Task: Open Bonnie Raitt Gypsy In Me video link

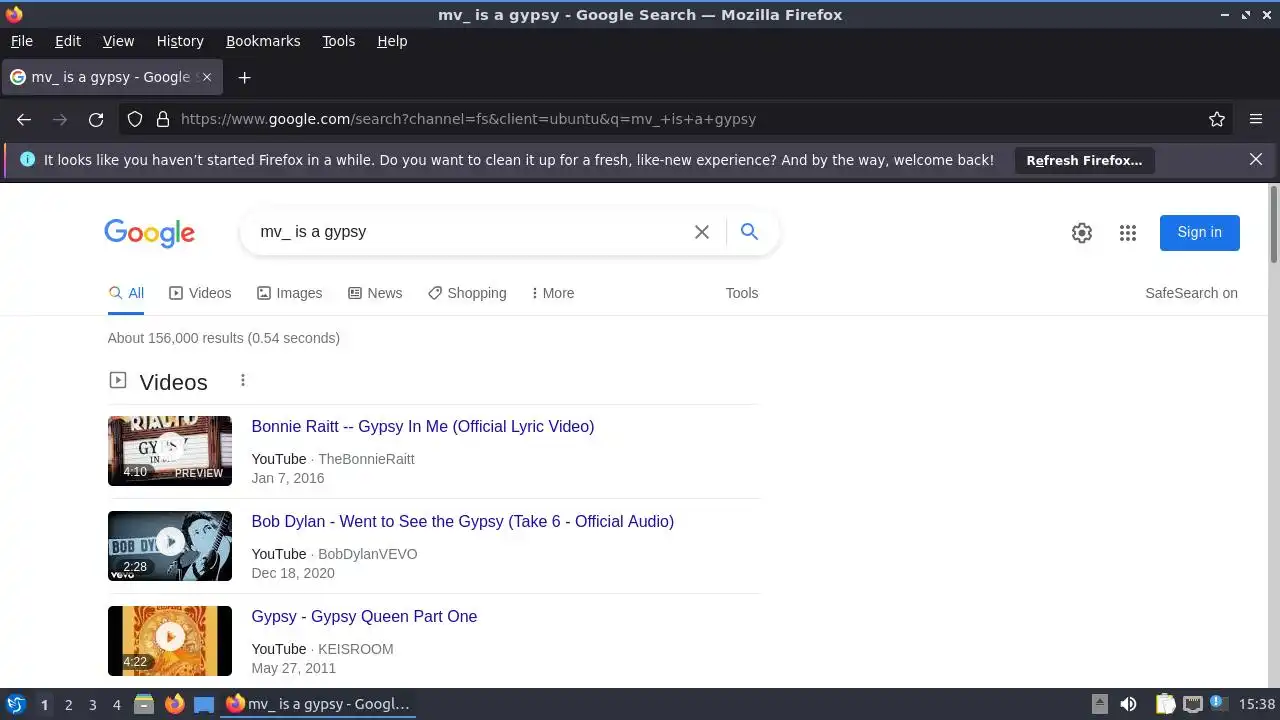Action: 423,426
